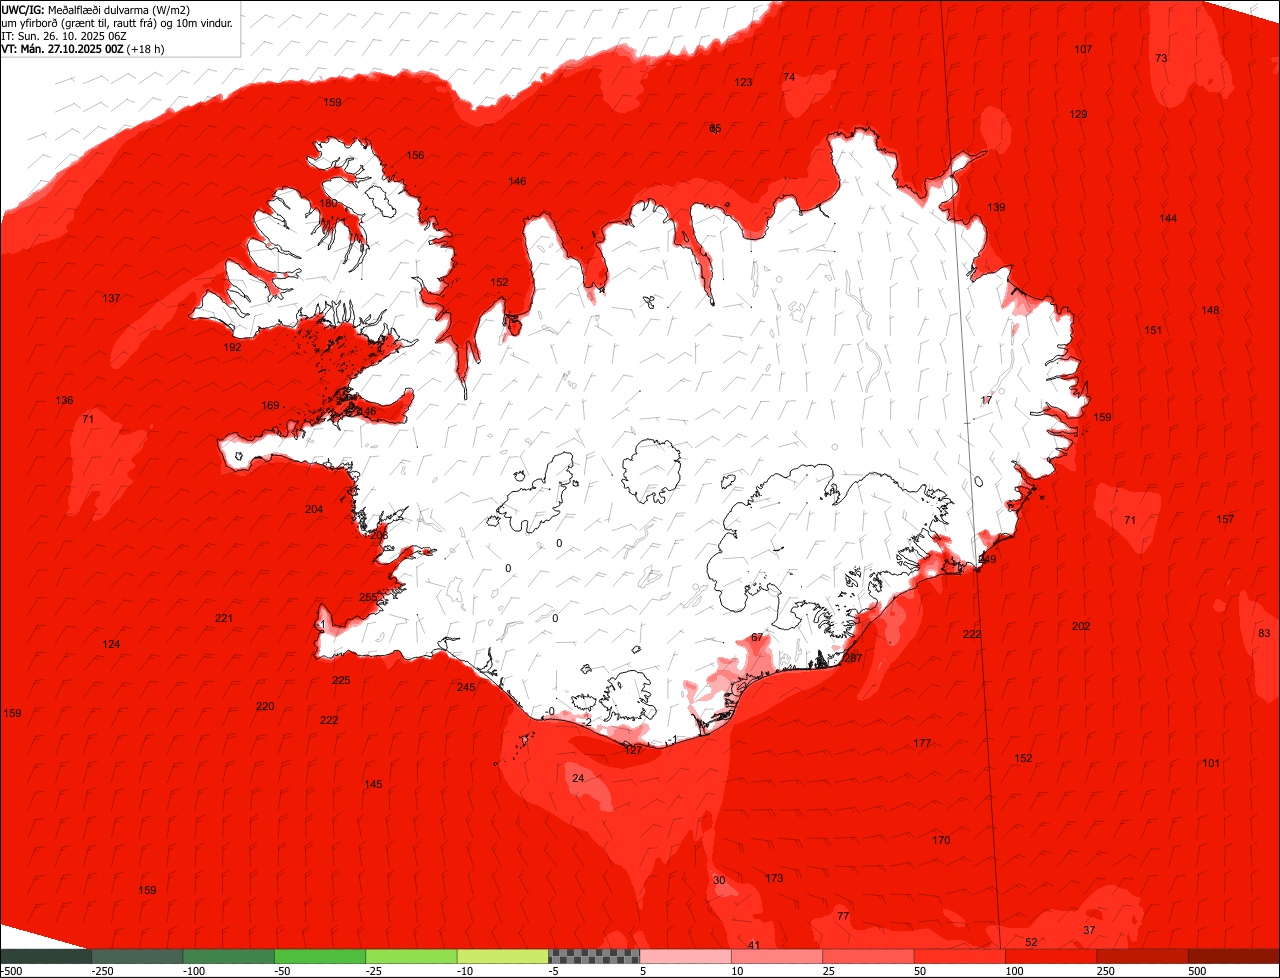The image size is (1280, 978).
Task: Click the title text 'UWC/IG: Meðalflæði dulvarma (W/m2)'
Action: tap(96, 10)
